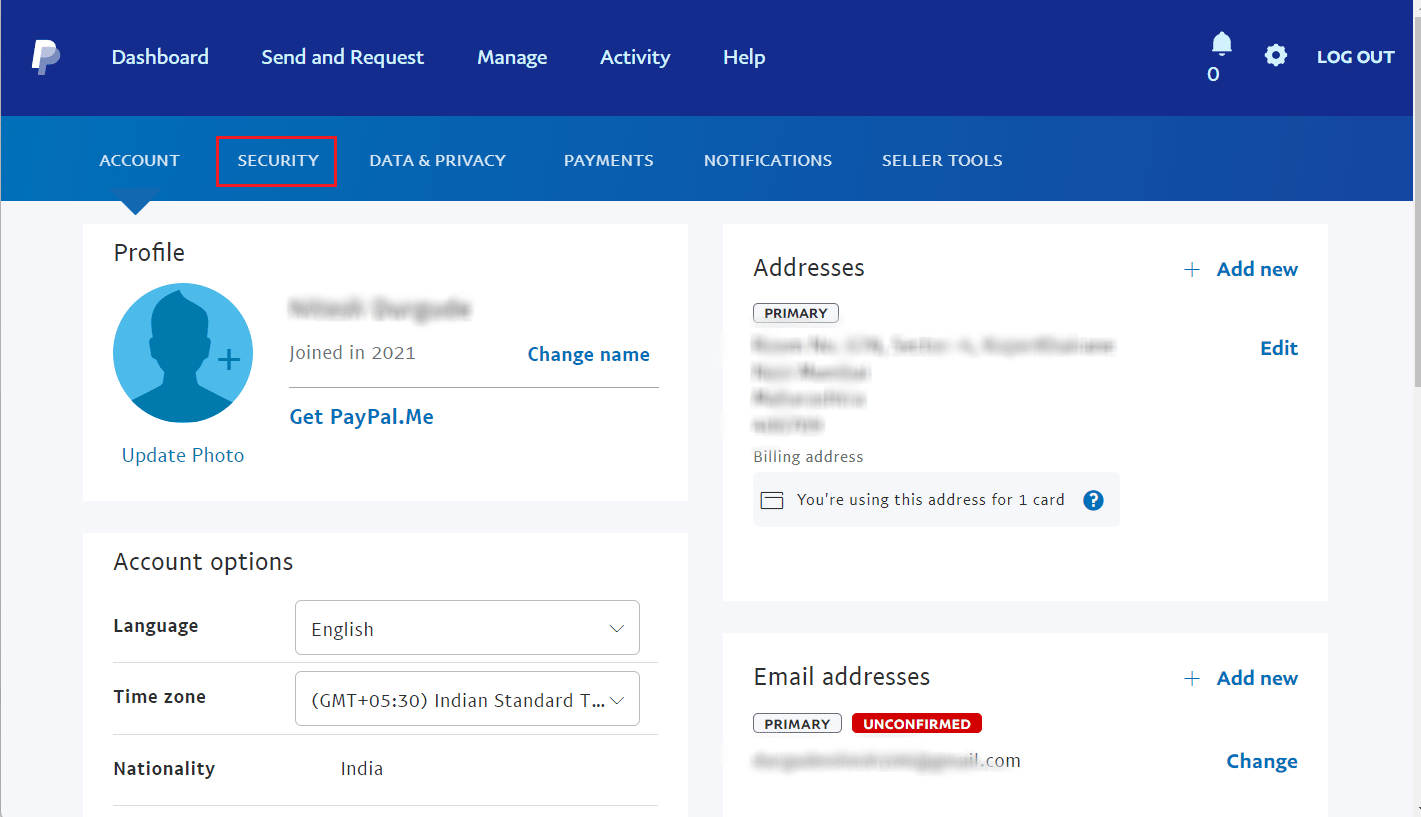Switch to the SECURITY tab
Viewport: 1421px width, 817px height.
click(x=276, y=160)
